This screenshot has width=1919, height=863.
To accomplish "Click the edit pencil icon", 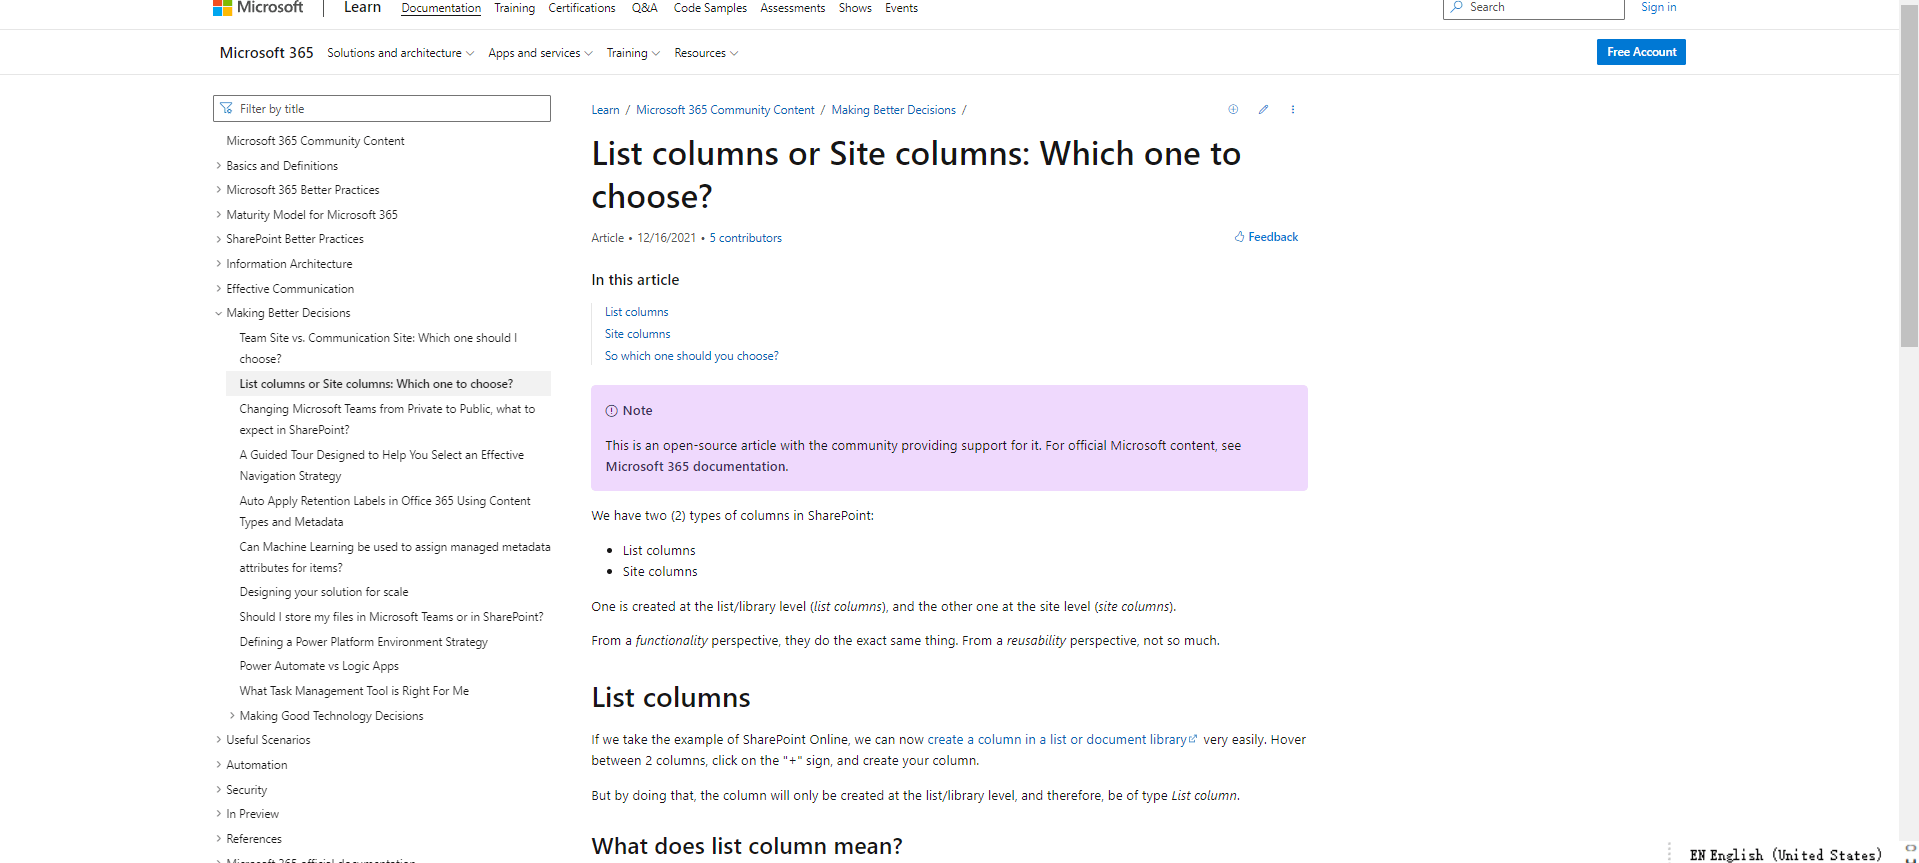I will click(1263, 110).
